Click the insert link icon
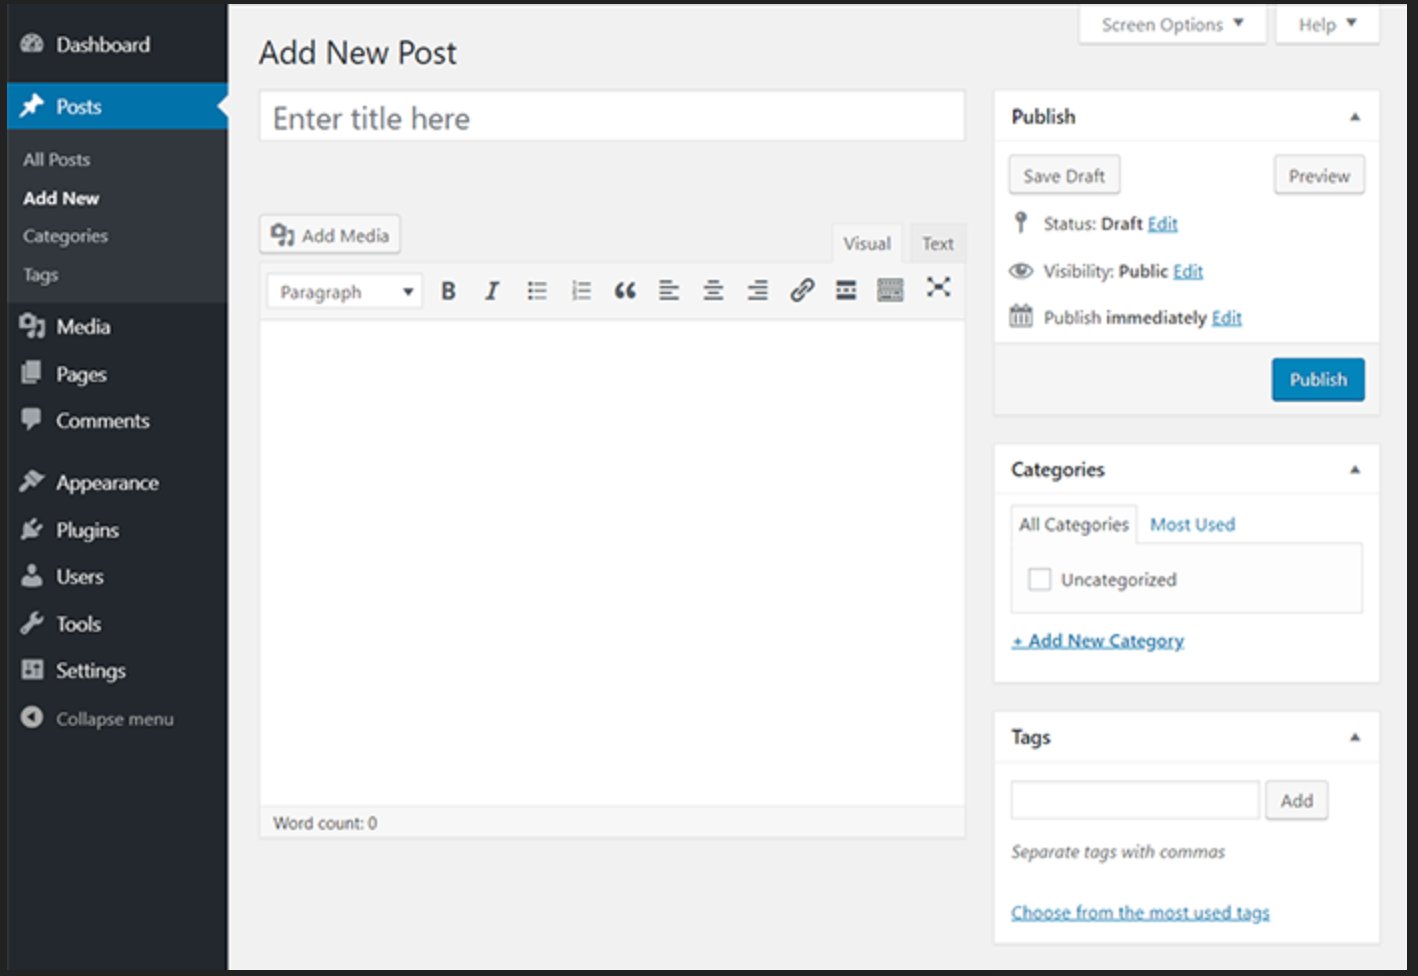This screenshot has height=976, width=1418. (x=802, y=291)
